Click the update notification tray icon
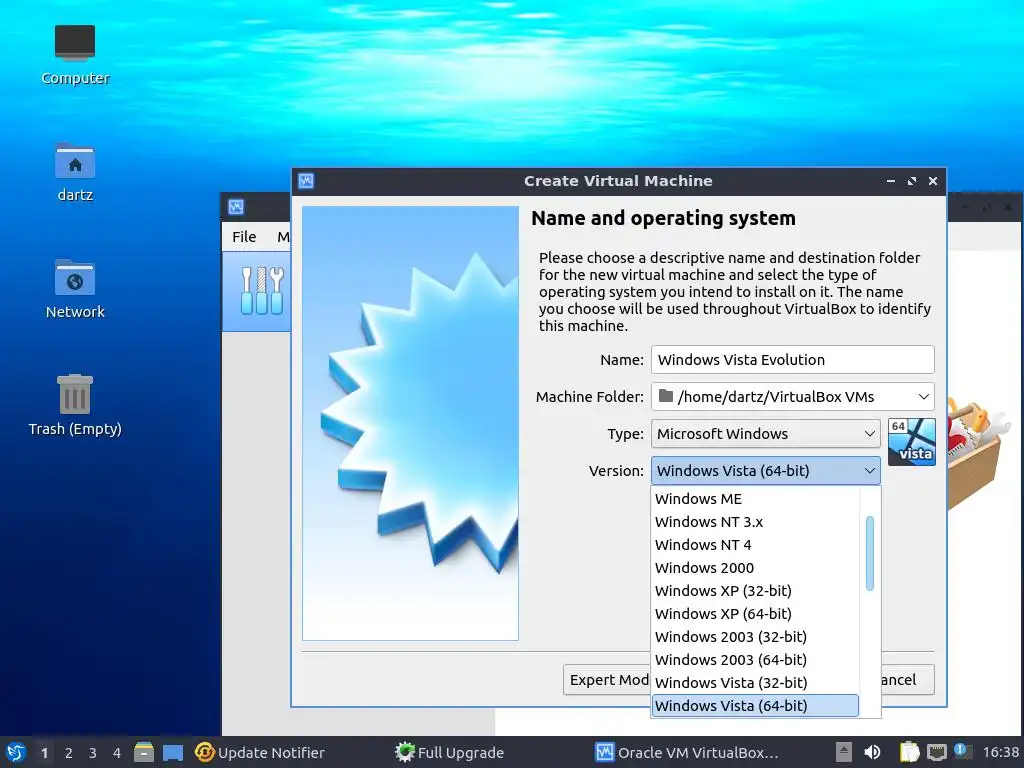Viewport: 1024px width, 768px height. pyautogui.click(x=963, y=751)
